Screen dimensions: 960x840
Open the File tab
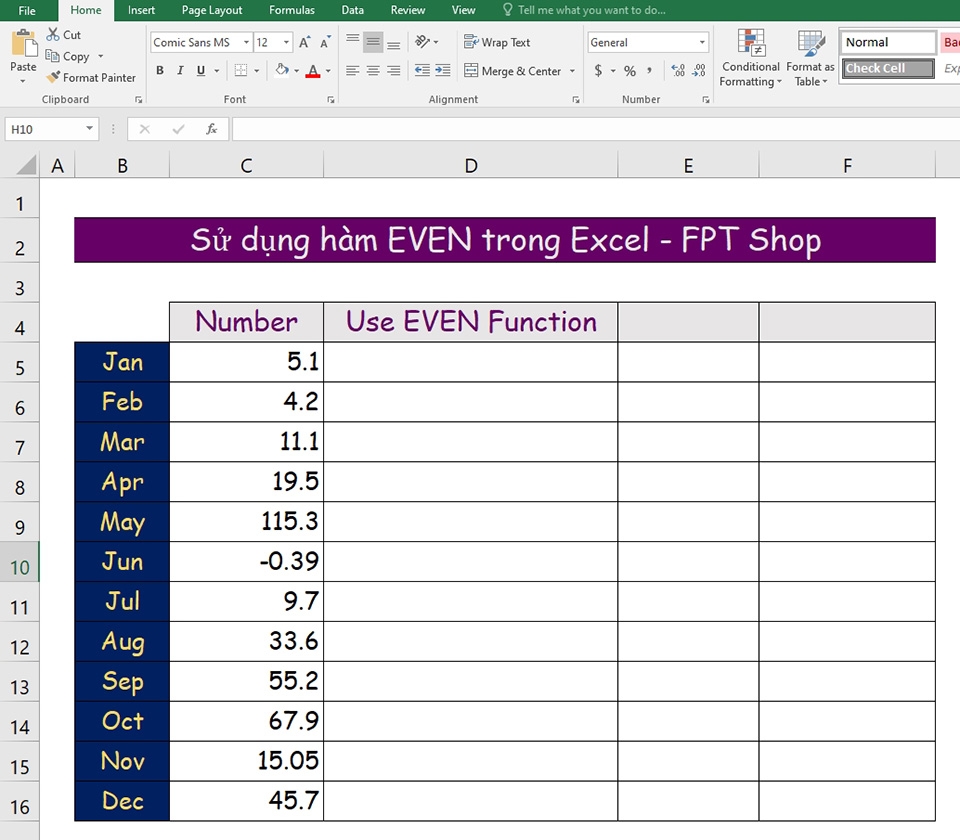(27, 10)
